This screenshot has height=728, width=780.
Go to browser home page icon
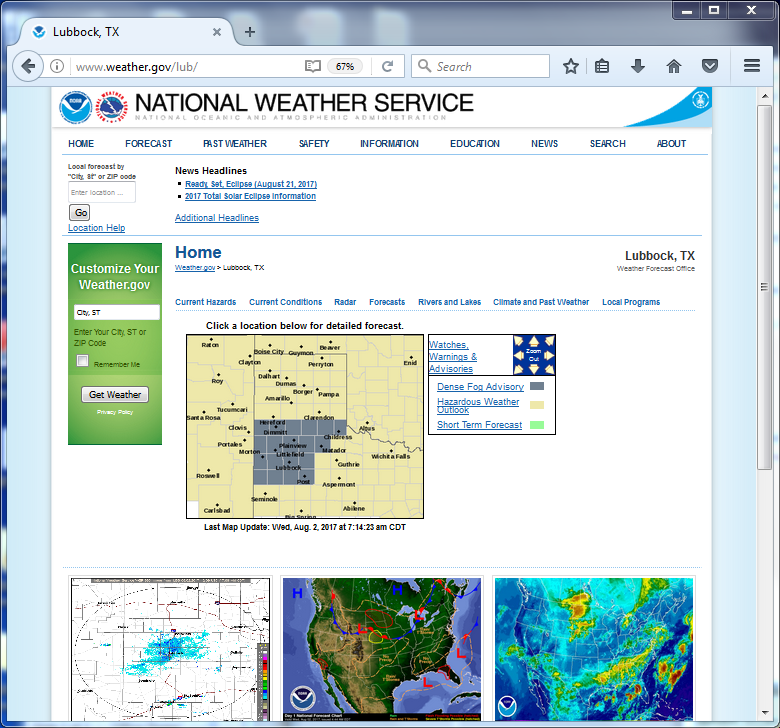pyautogui.click(x=674, y=66)
